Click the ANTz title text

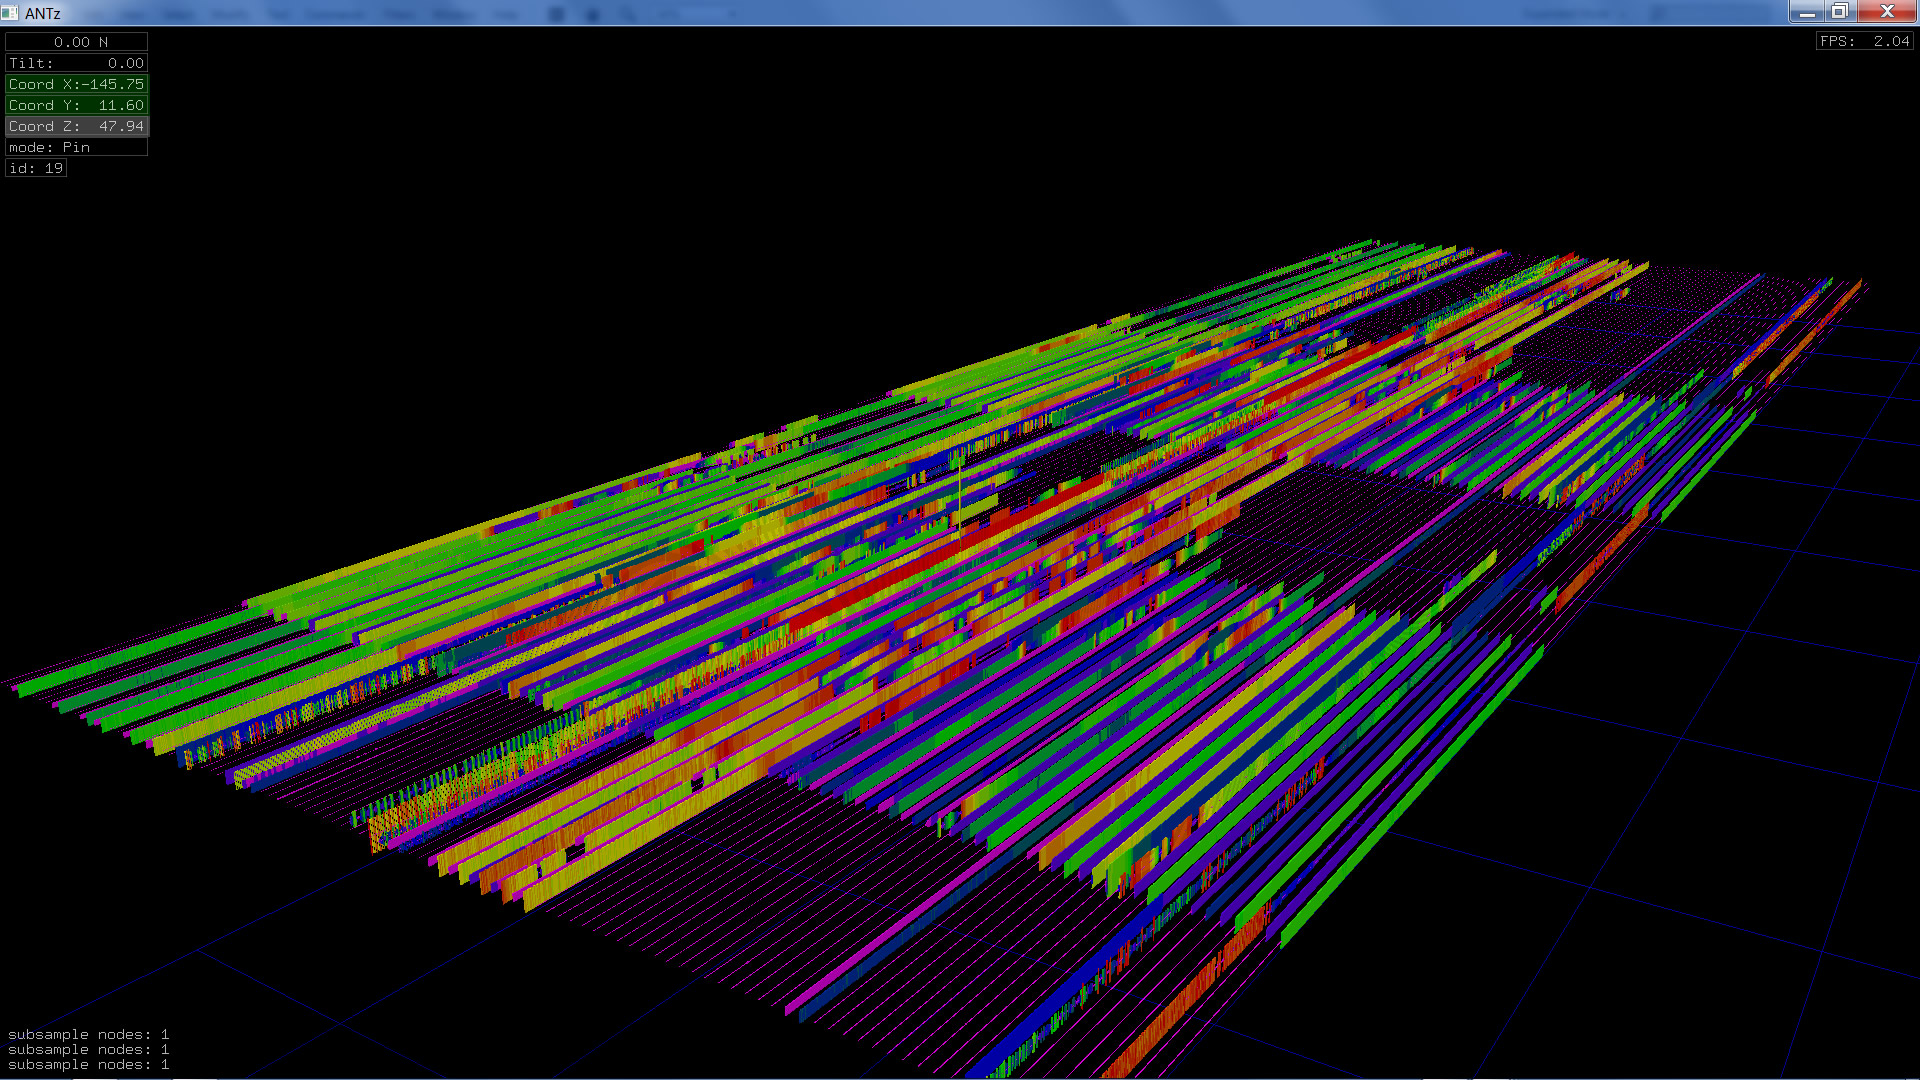[43, 13]
